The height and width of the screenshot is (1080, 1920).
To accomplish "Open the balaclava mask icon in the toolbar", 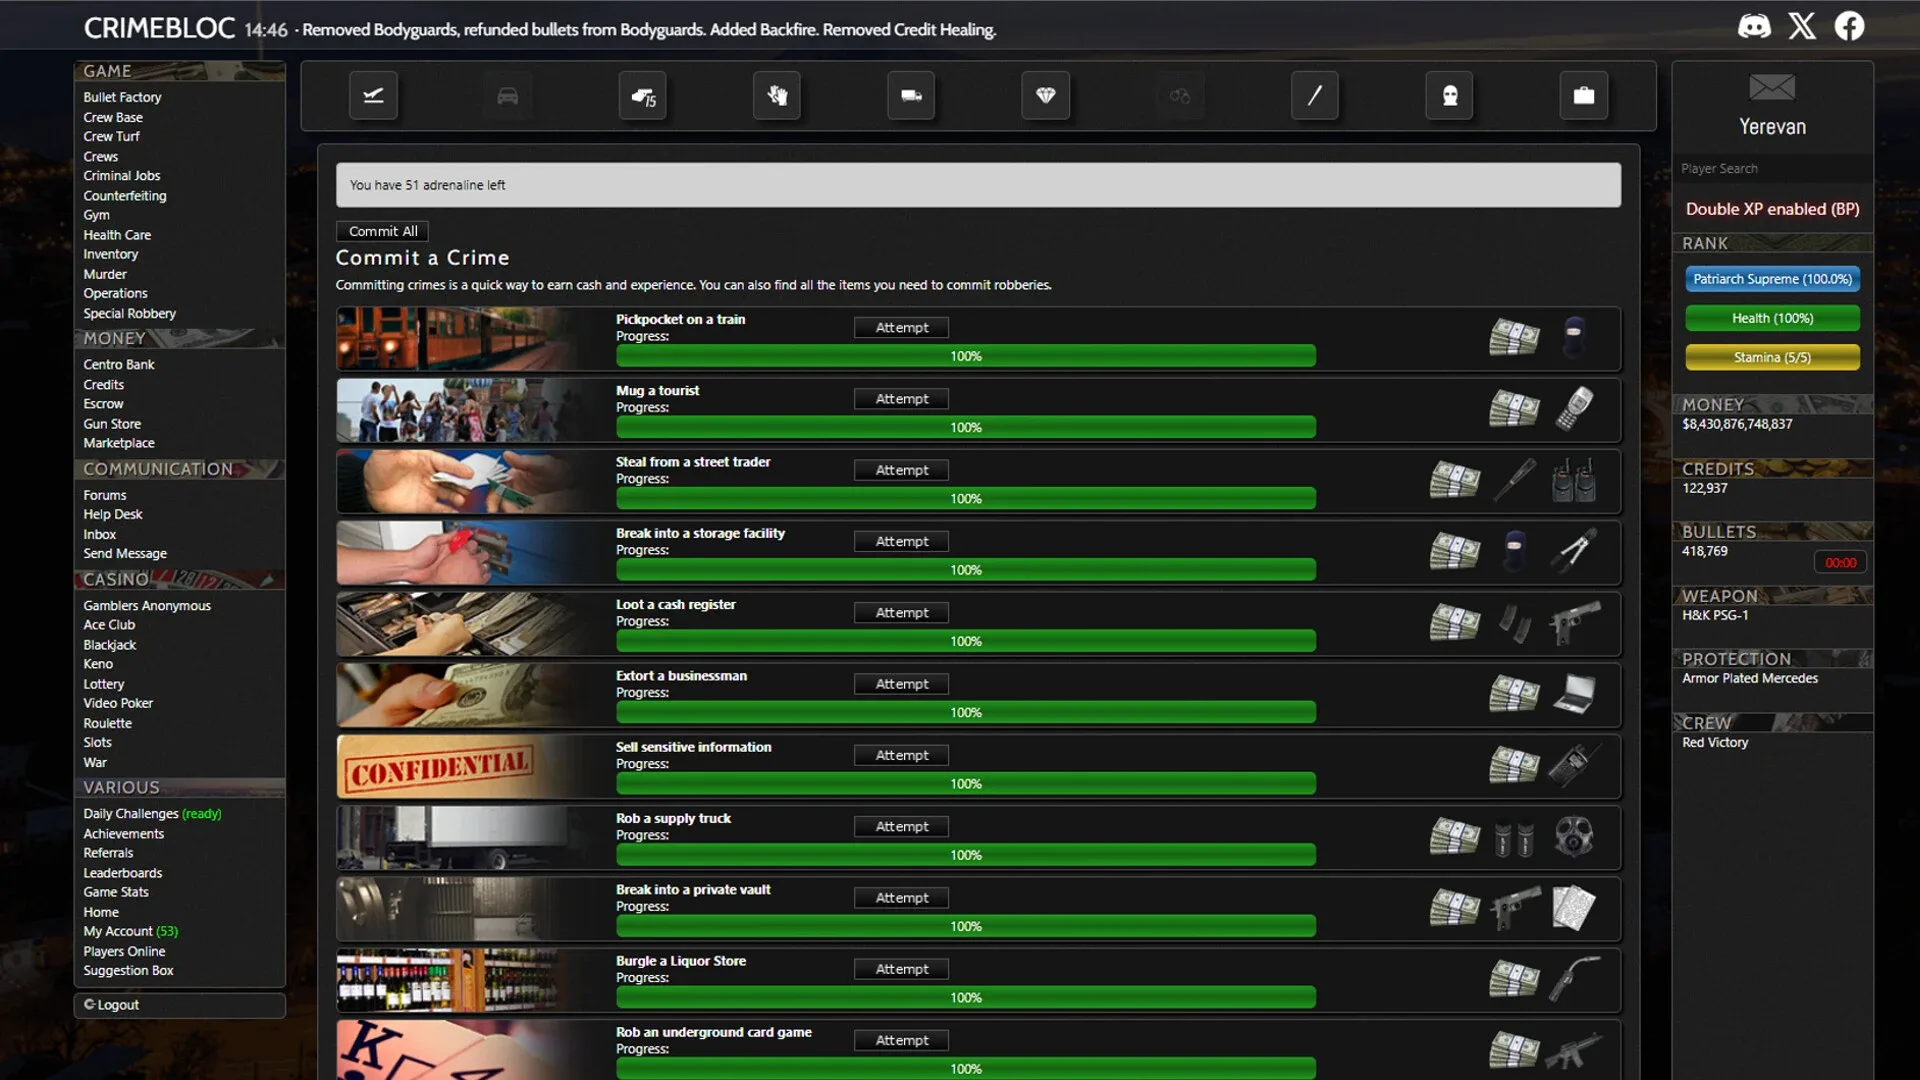I will point(1449,95).
